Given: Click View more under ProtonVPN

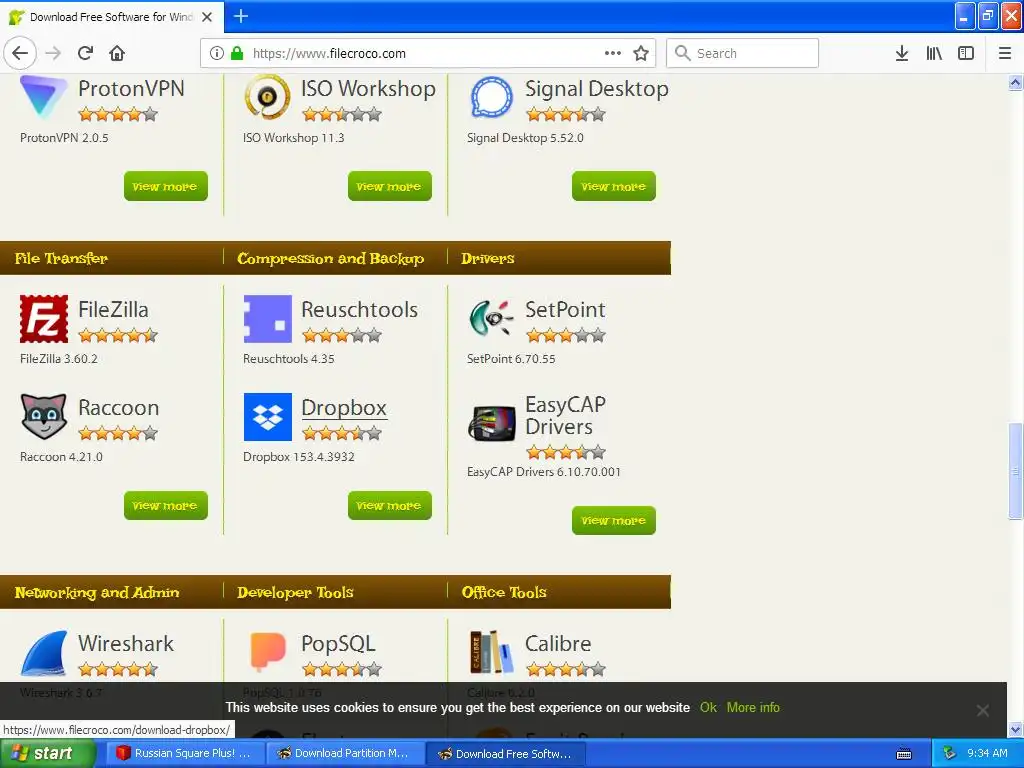Looking at the screenshot, I should pos(166,186).
